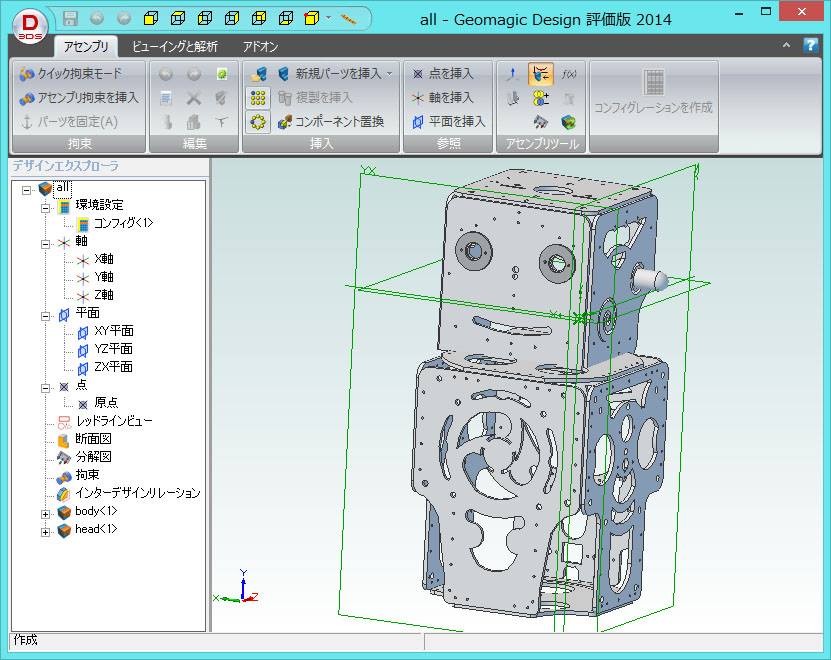Click the green refresh icon in 編集 group
Viewport: 831px width, 660px height.
click(x=222, y=74)
